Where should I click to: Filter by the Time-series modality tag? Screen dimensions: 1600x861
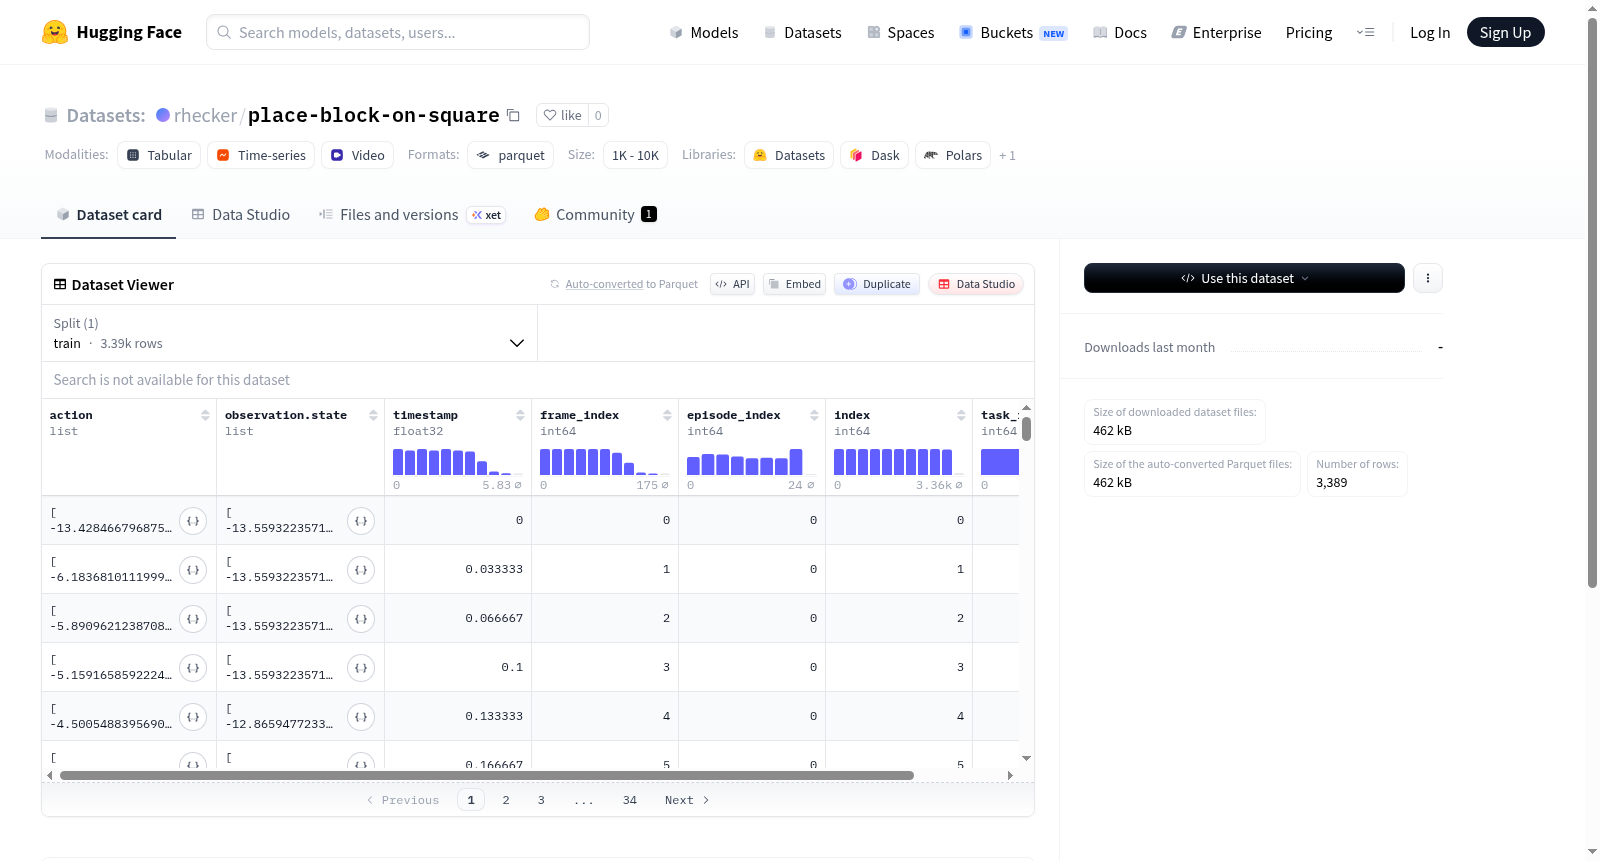click(x=261, y=155)
